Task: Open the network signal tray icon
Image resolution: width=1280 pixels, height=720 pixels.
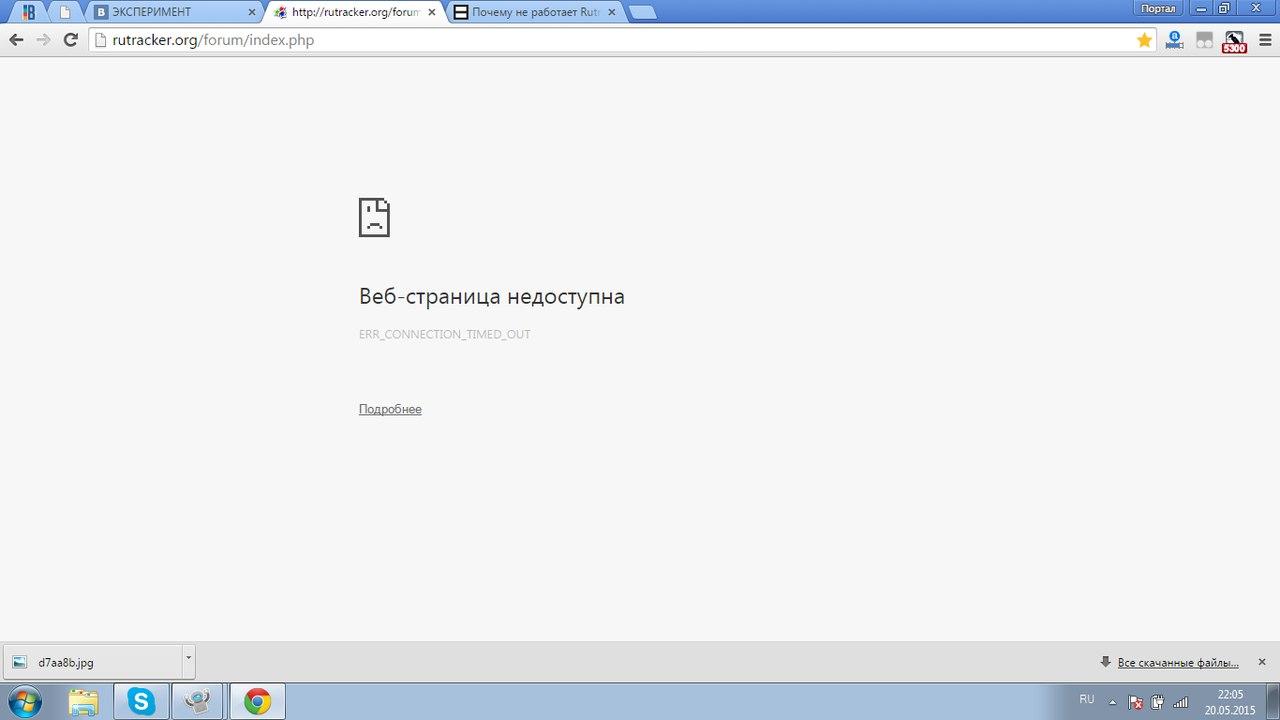Action: pyautogui.click(x=1180, y=702)
